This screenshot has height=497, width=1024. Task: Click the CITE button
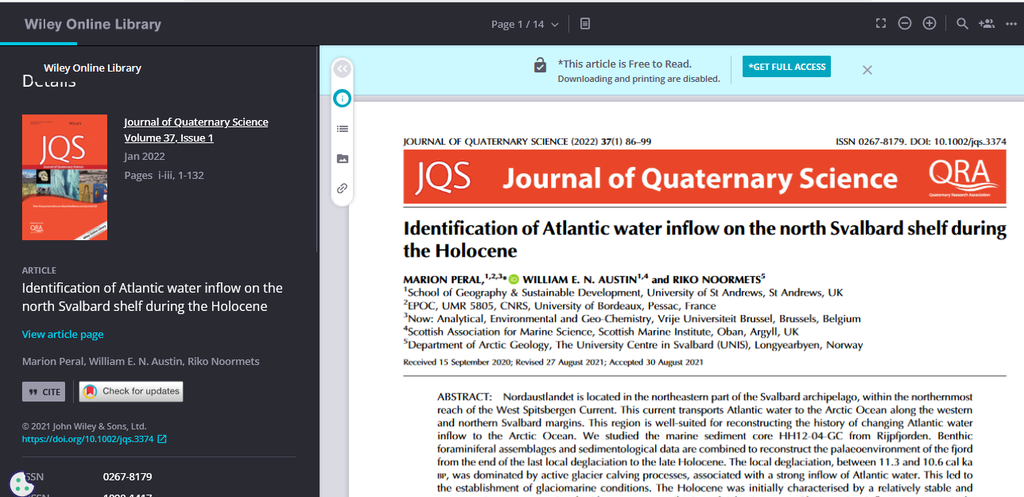(x=44, y=392)
